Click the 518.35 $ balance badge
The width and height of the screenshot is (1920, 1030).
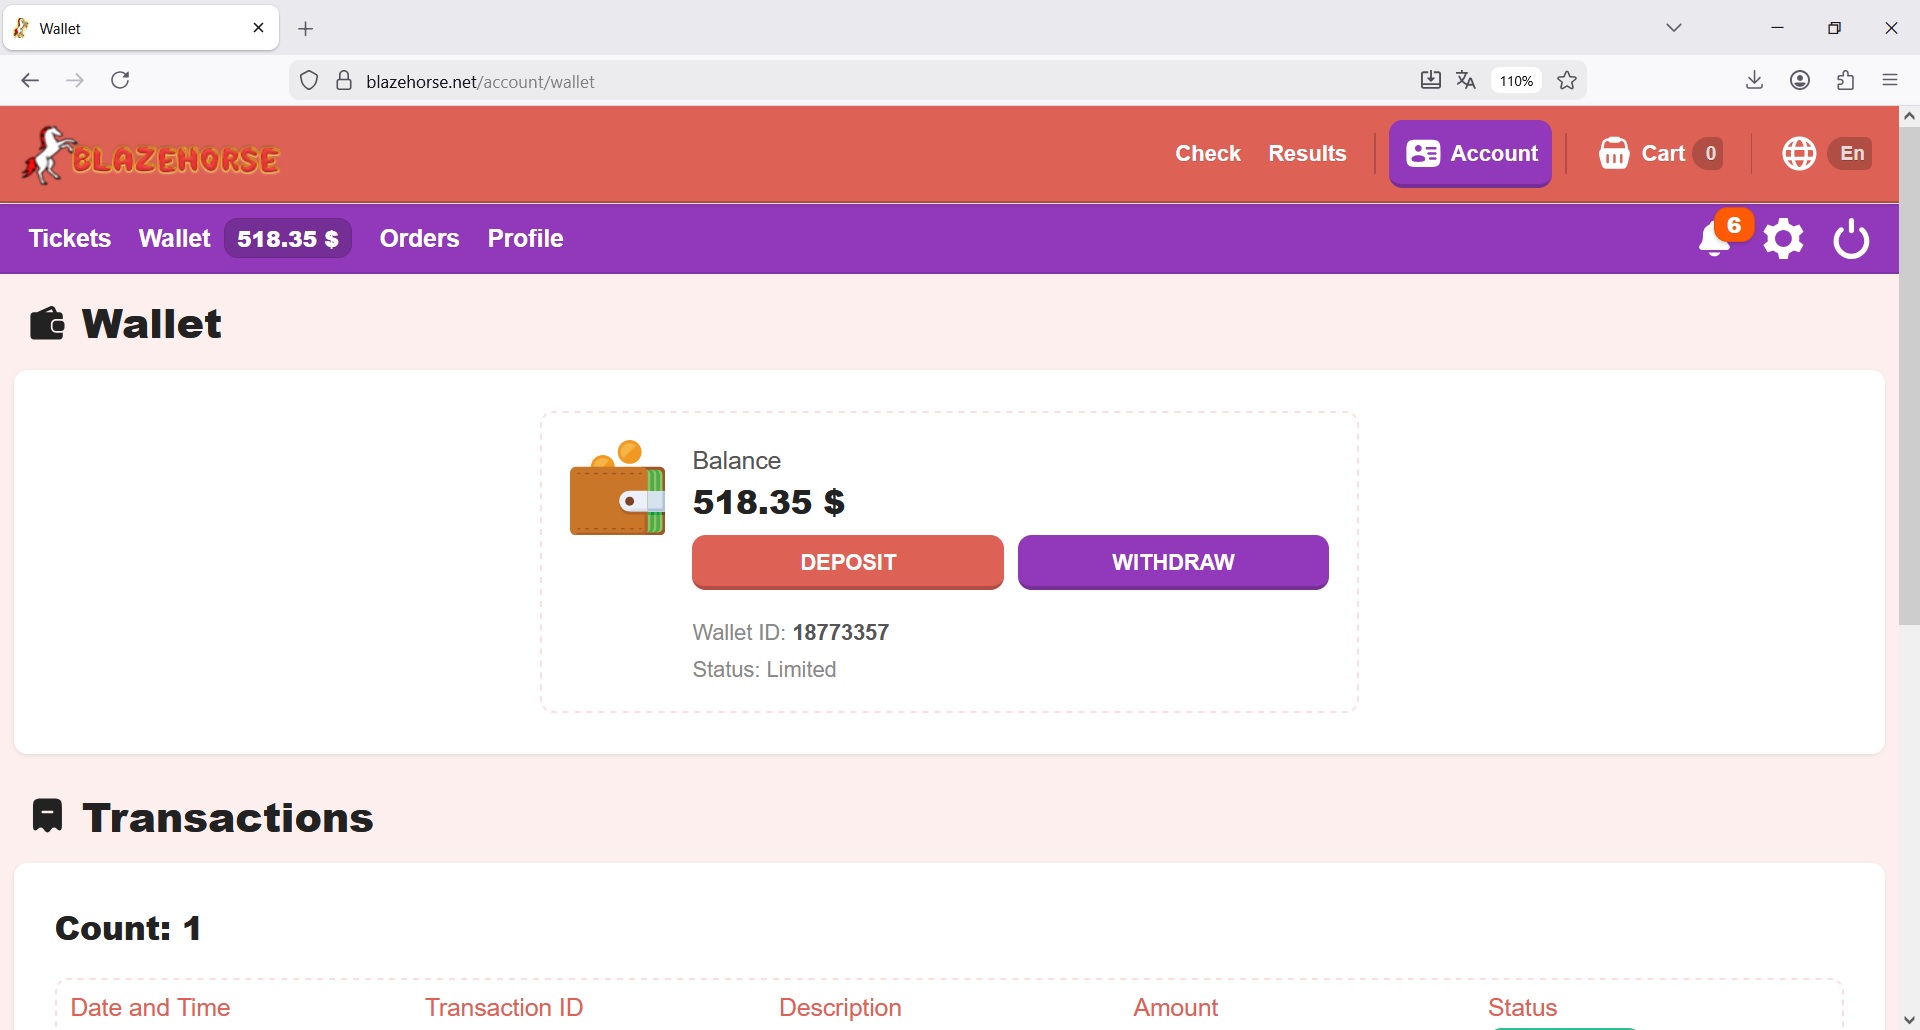[288, 239]
